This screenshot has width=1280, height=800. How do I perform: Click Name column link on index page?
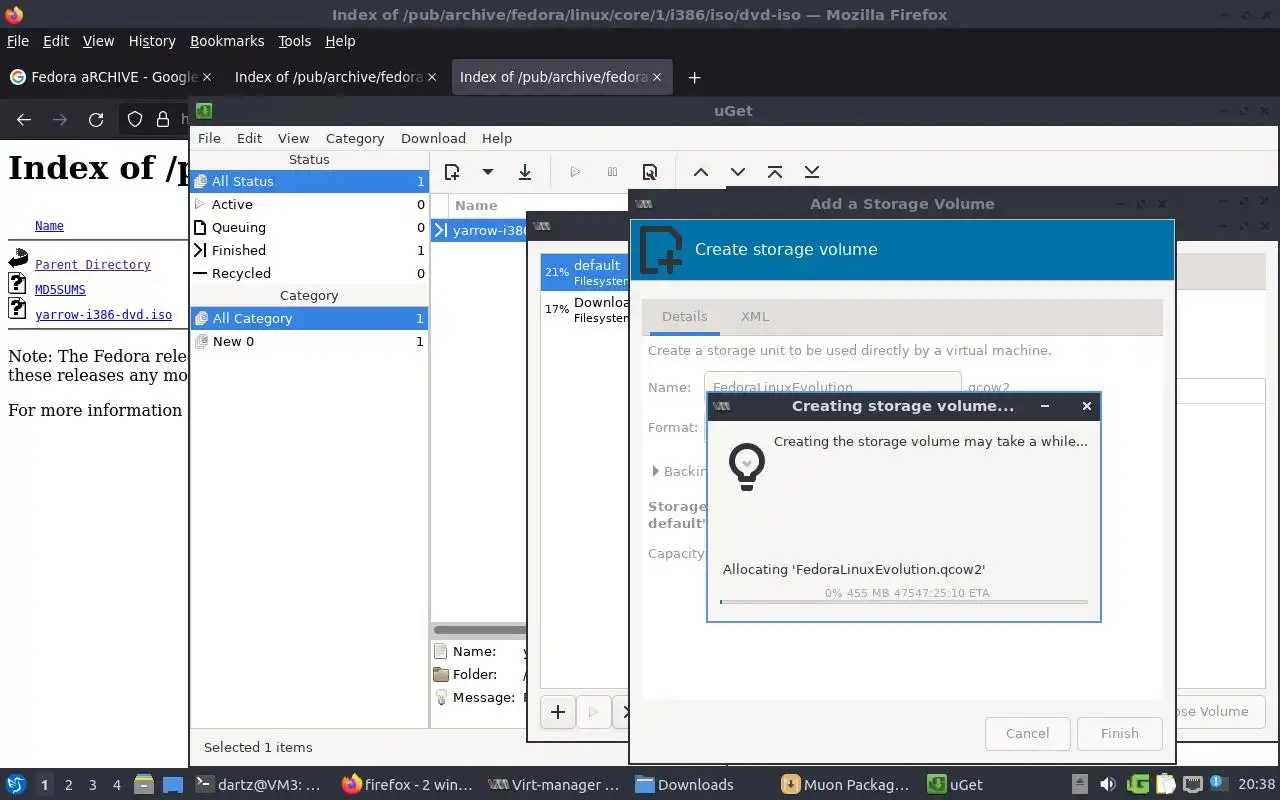click(x=49, y=226)
